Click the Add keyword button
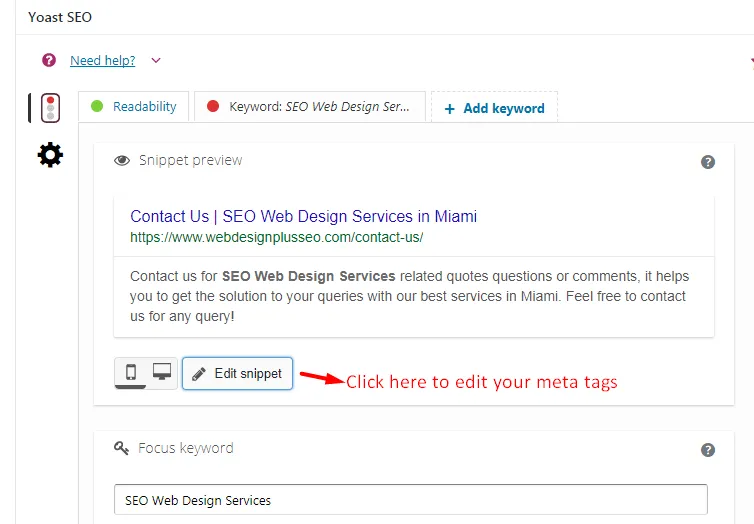The image size is (754, 524). [x=494, y=108]
